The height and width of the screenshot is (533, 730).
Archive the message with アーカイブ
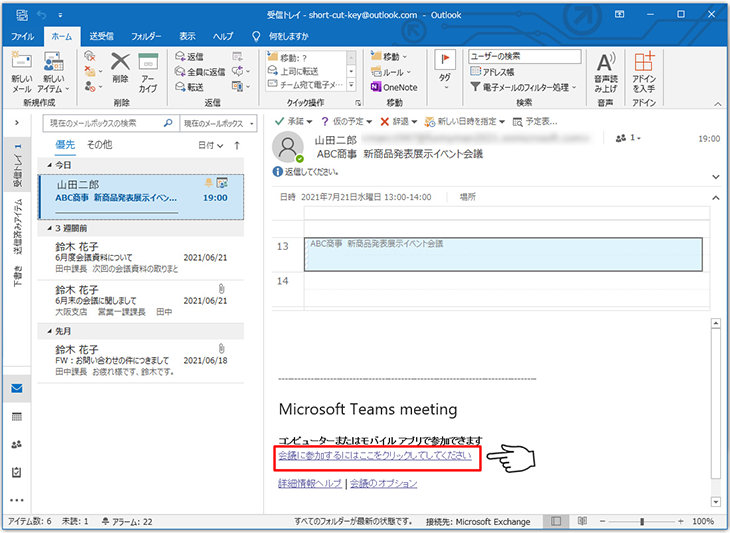[x=148, y=73]
